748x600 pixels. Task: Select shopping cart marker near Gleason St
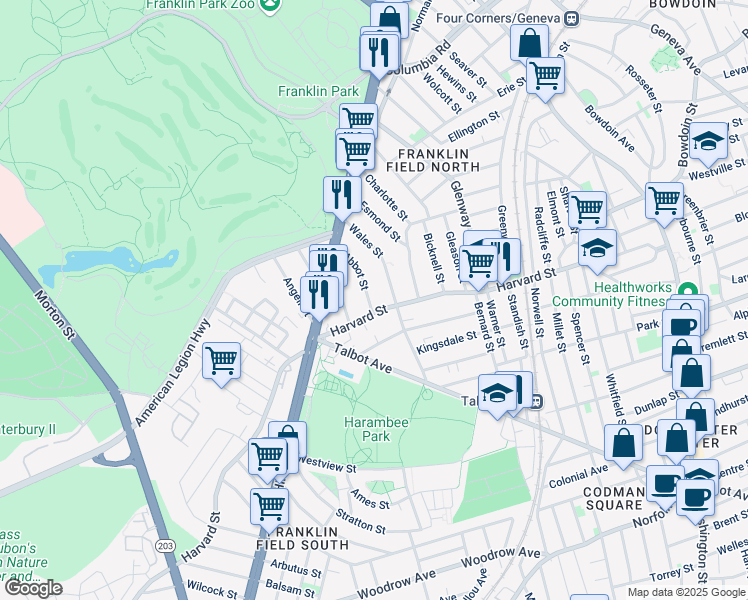pos(478,265)
